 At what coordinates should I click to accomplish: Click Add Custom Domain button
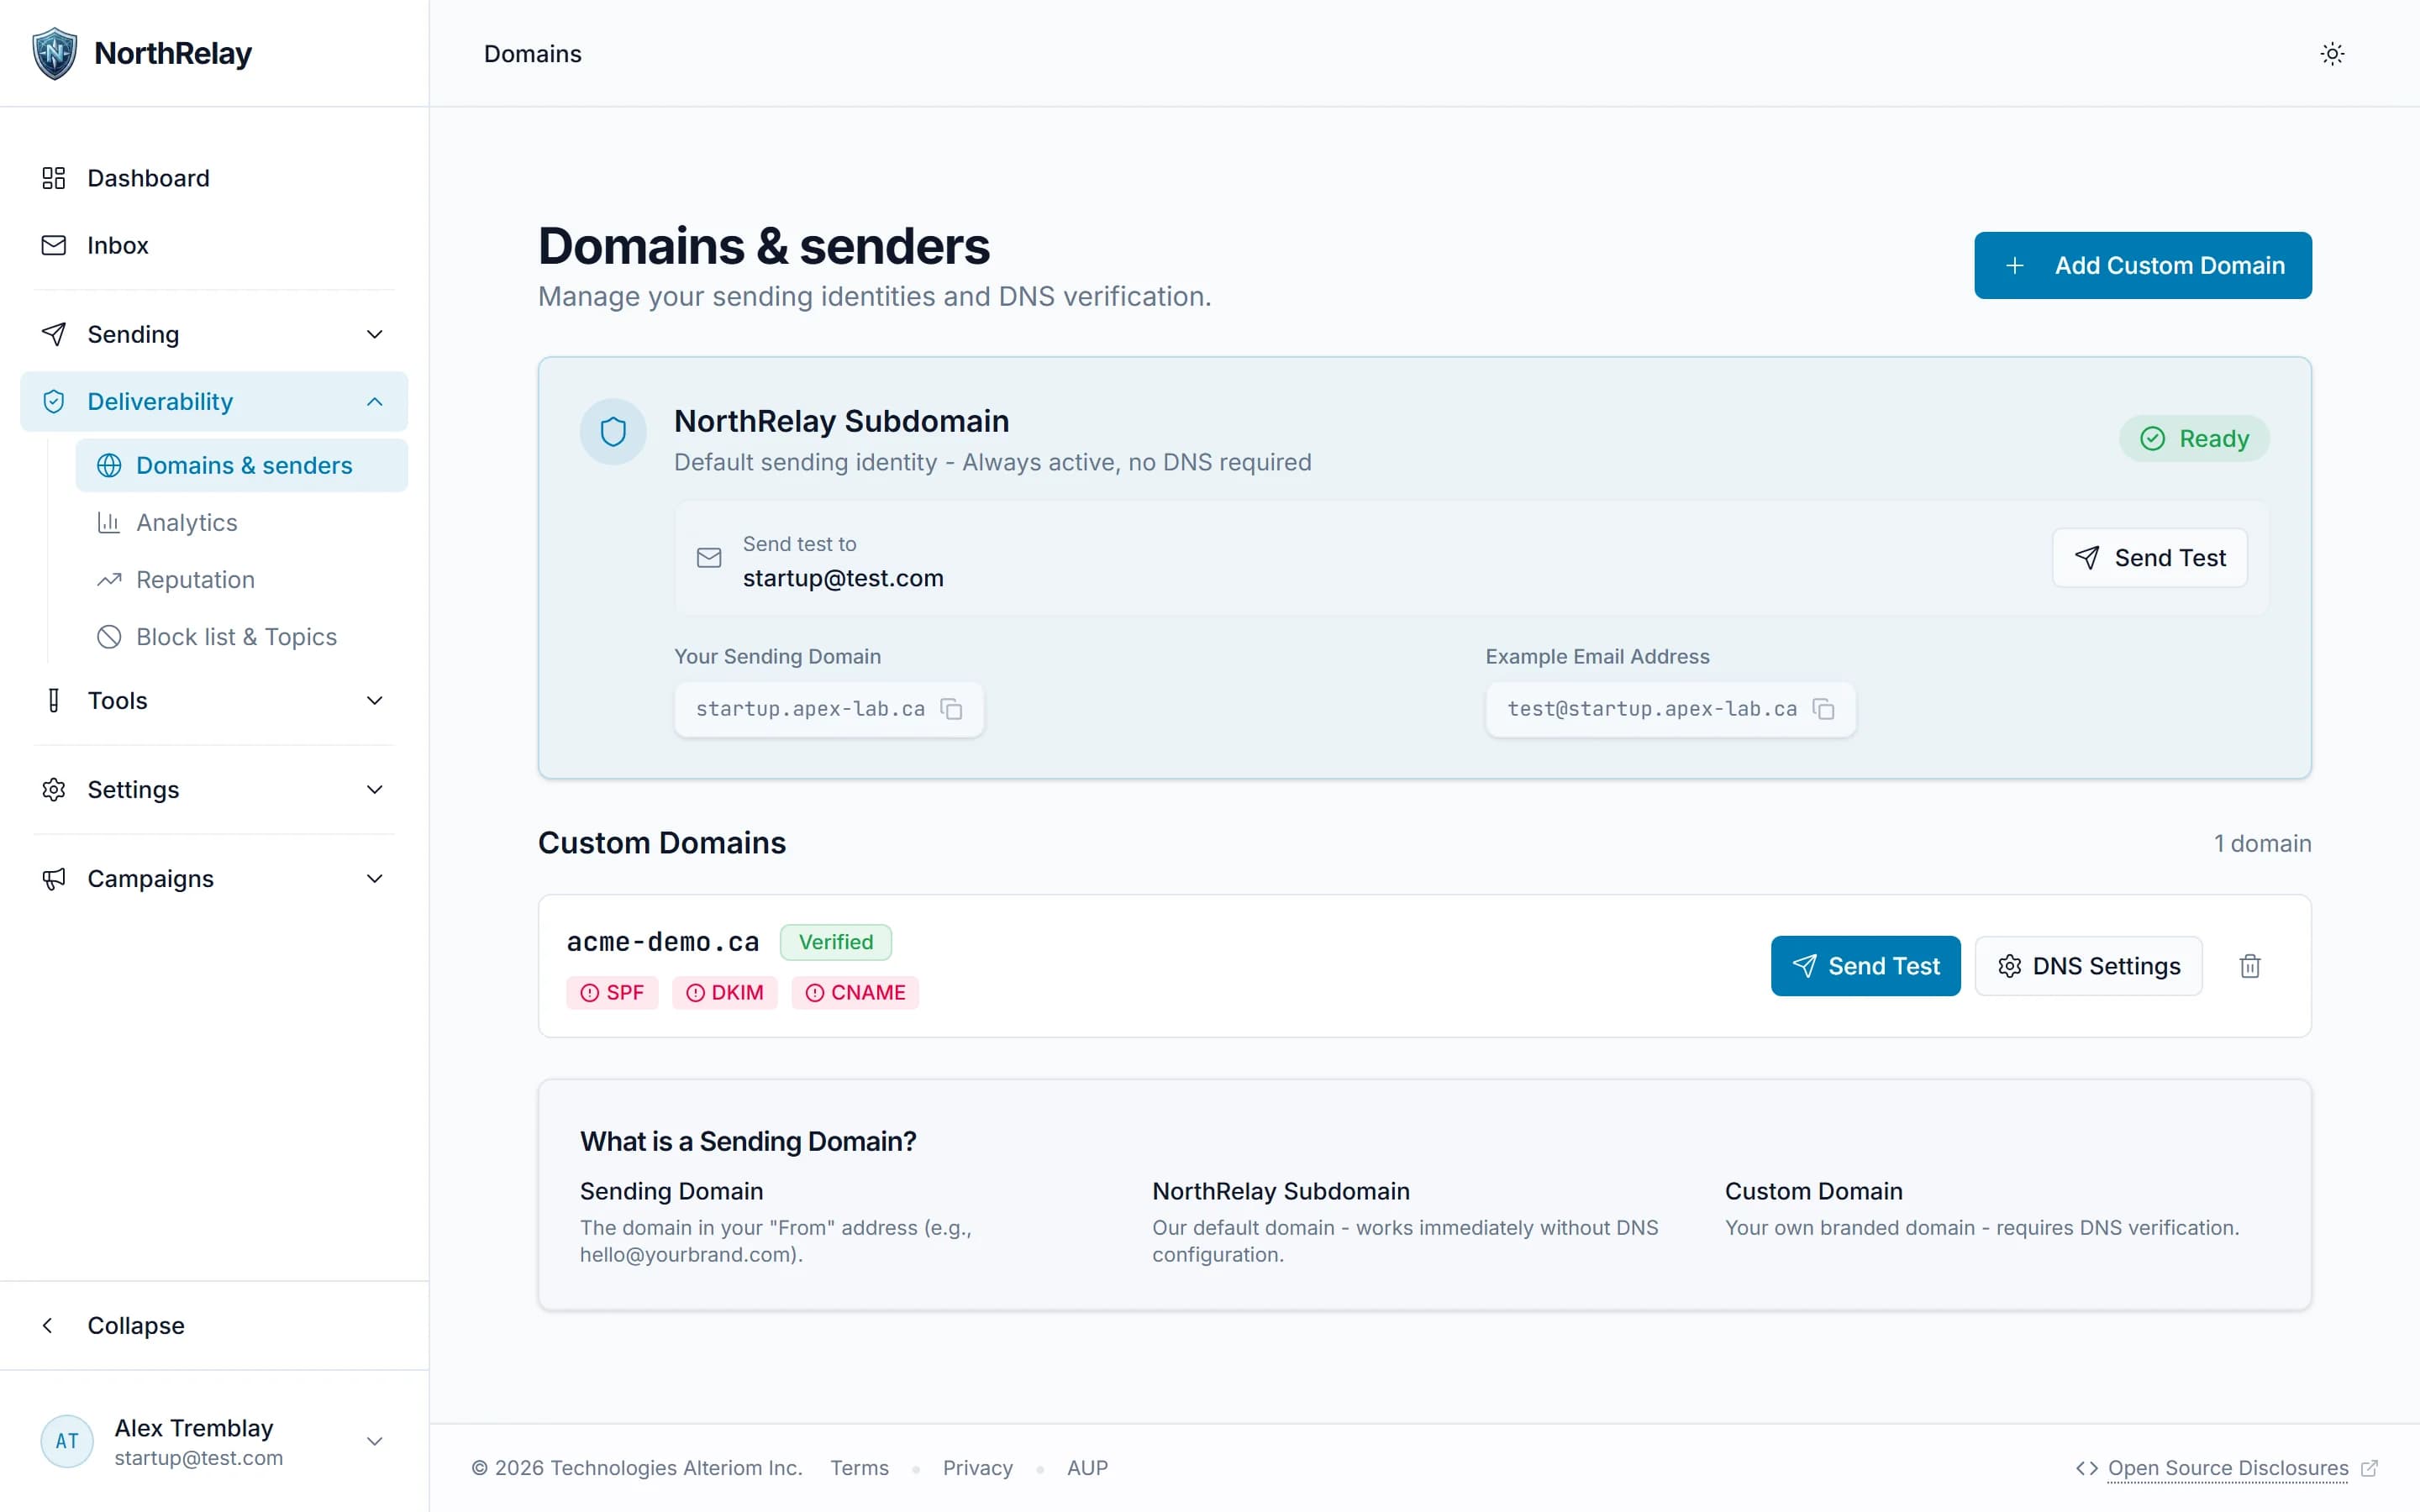2143,265
